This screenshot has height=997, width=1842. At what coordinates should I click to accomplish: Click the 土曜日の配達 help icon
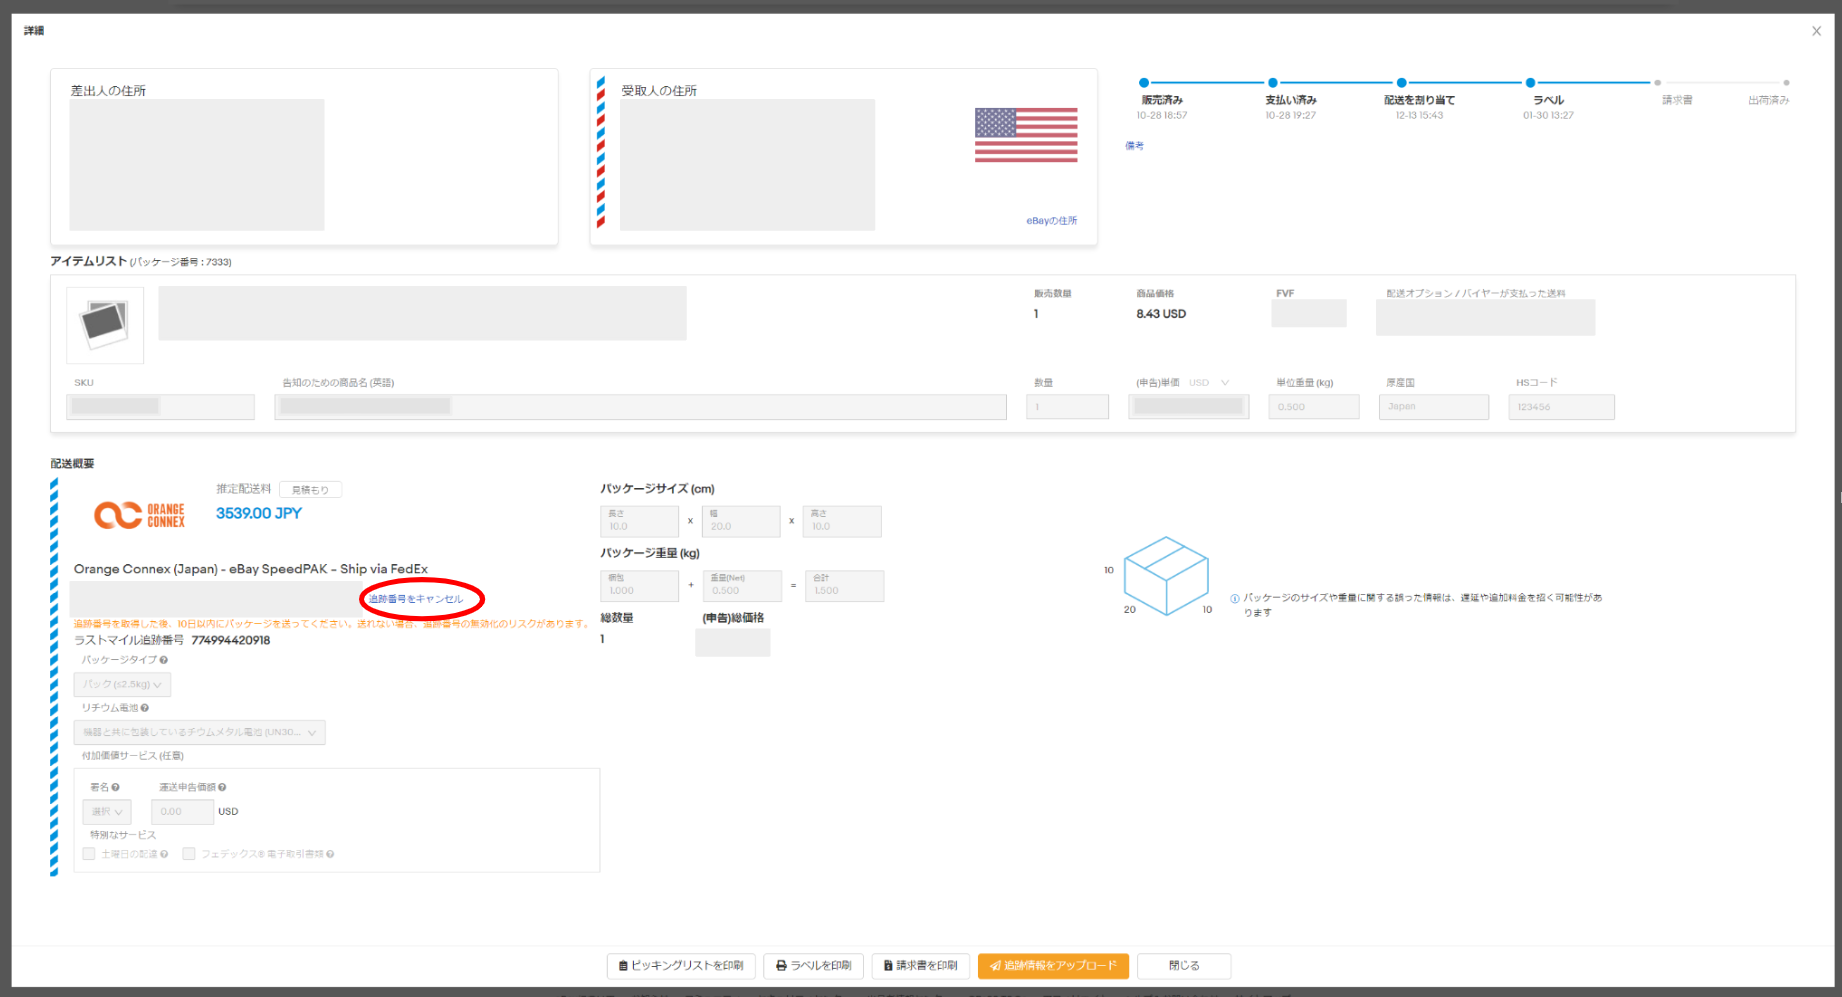pos(164,854)
